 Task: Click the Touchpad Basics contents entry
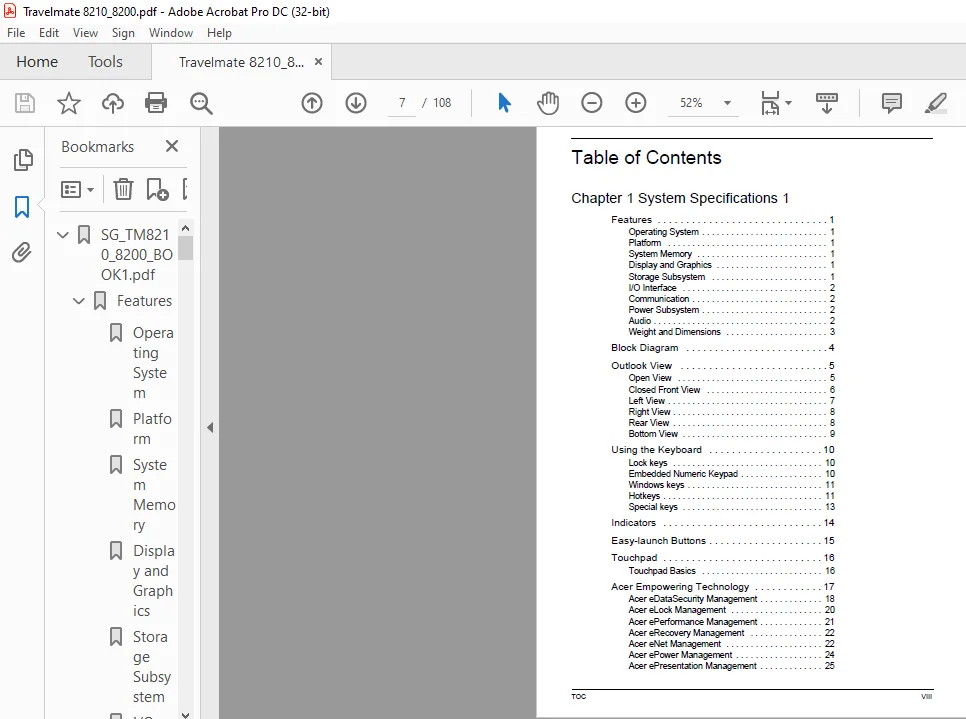(731, 571)
